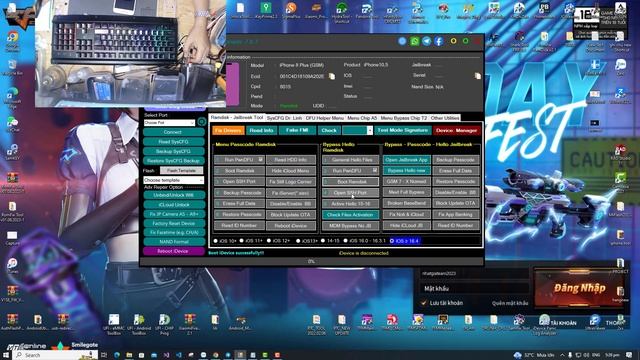Screen dimensions: 640x360
Task: Click the Open Jailbreak App button
Action: tap(407, 160)
